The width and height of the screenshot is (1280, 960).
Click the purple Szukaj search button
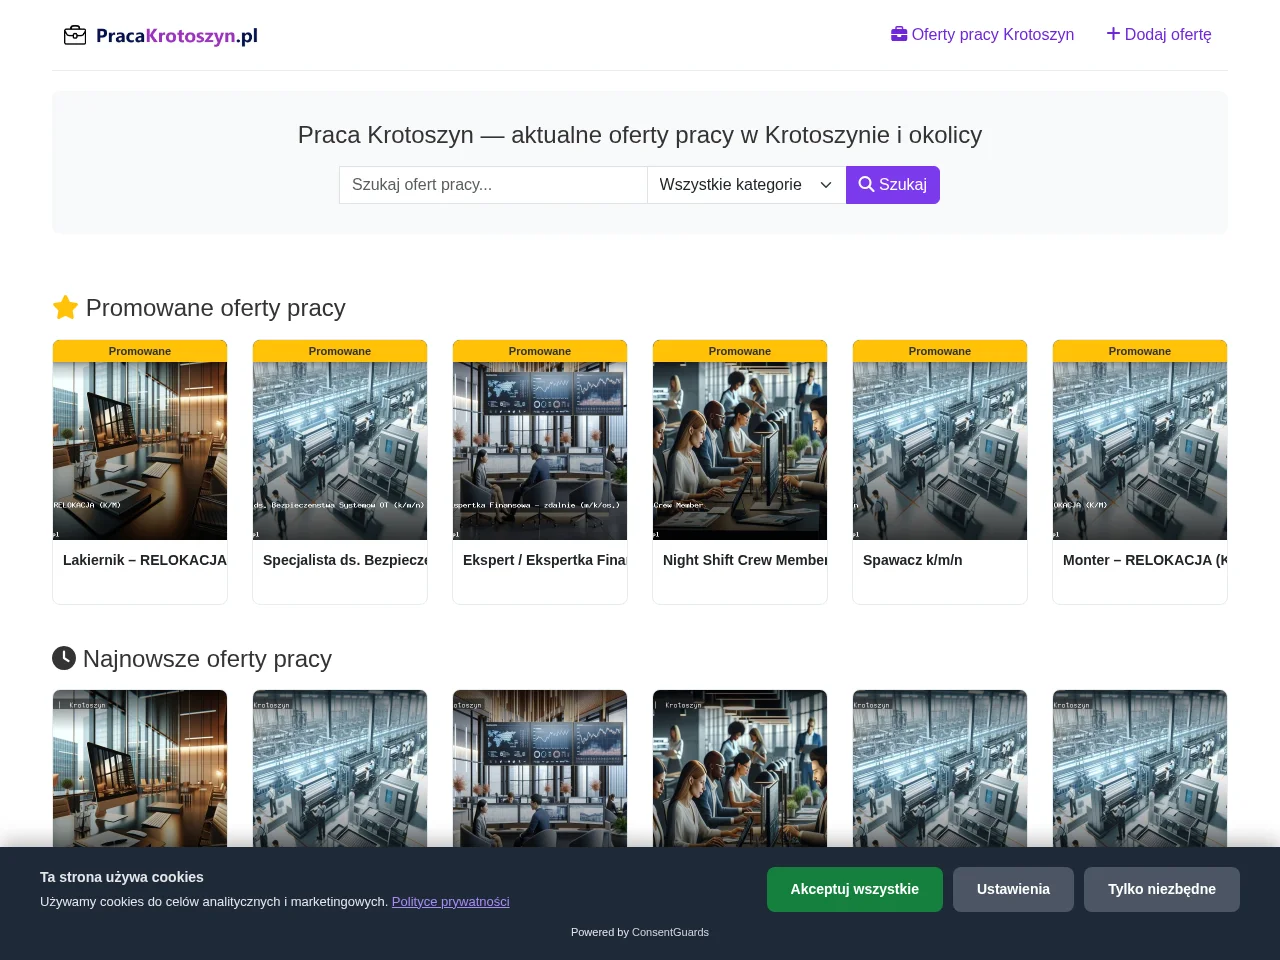point(893,185)
